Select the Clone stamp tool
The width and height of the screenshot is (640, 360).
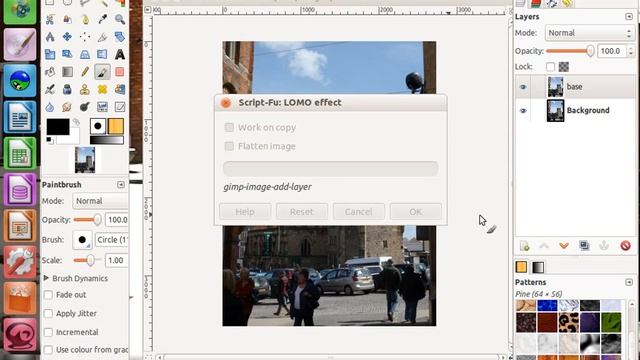85,89
